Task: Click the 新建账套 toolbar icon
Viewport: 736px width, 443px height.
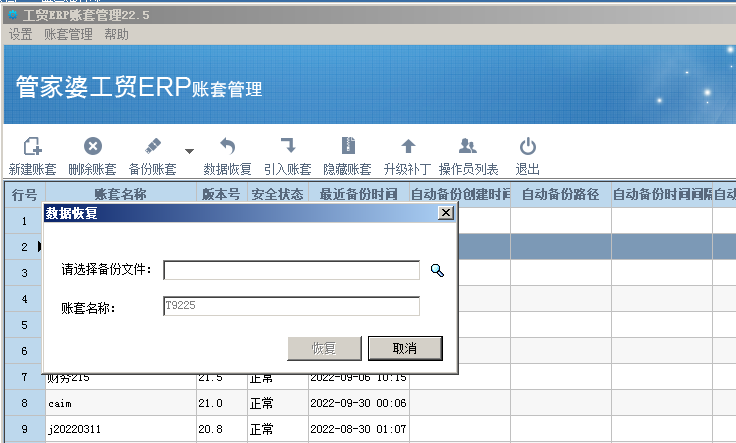Action: point(32,146)
